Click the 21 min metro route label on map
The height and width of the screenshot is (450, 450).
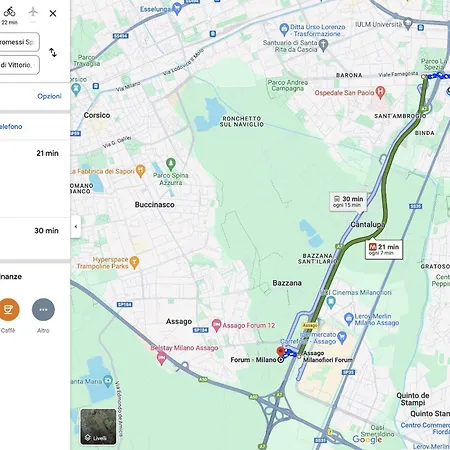click(384, 249)
